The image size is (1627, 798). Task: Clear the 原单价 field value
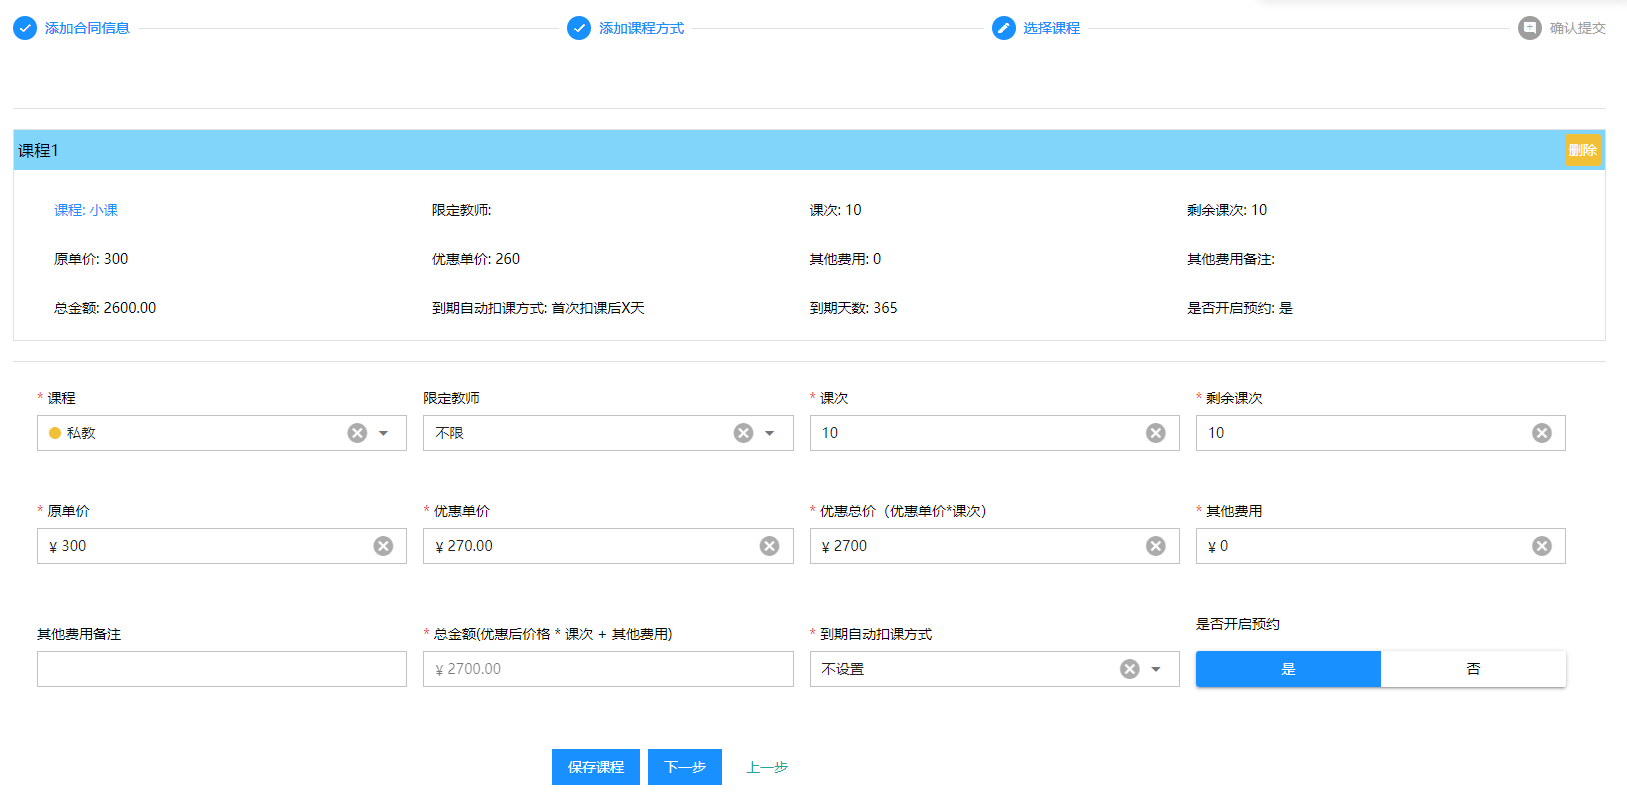[x=383, y=546]
